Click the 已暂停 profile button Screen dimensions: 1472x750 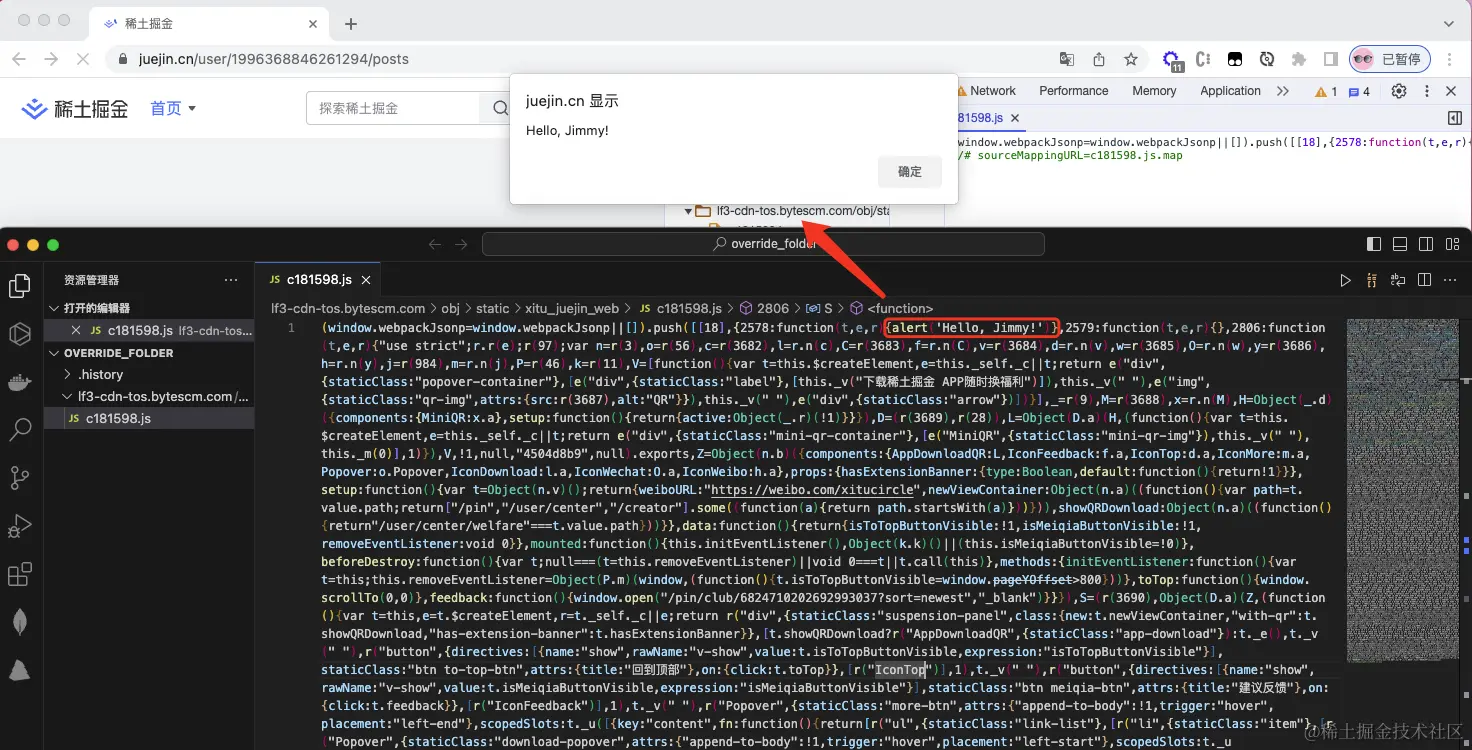(1390, 59)
